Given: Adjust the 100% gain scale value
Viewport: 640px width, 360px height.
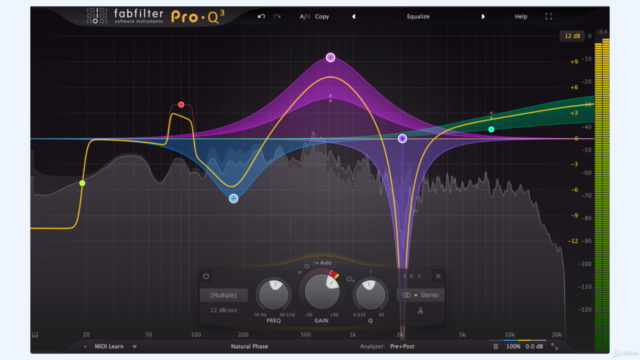Looking at the screenshot, I should [x=513, y=347].
